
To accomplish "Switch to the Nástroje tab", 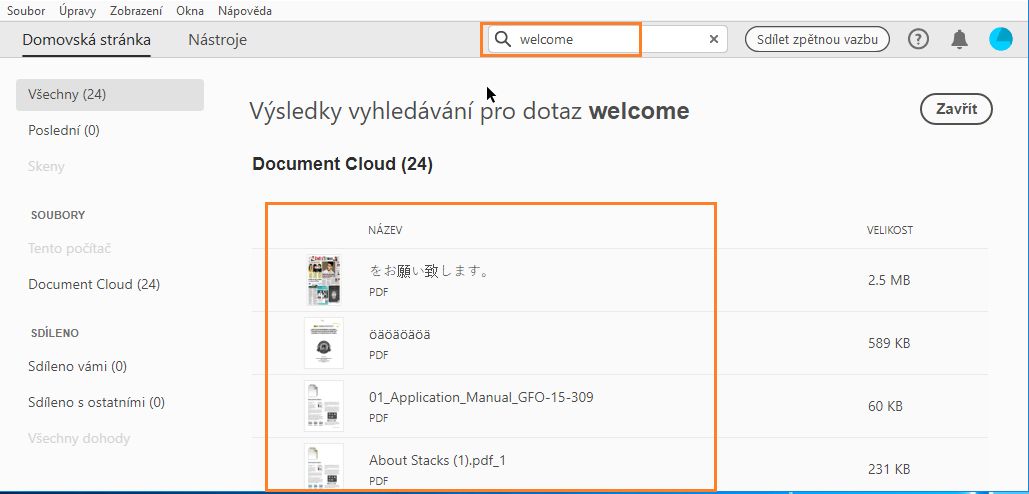I will 217,39.
